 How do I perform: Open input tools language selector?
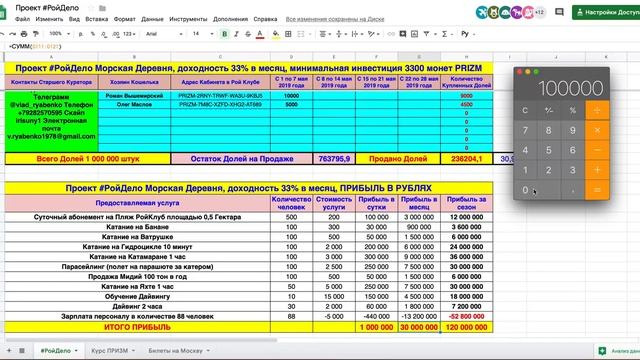click(468, 34)
